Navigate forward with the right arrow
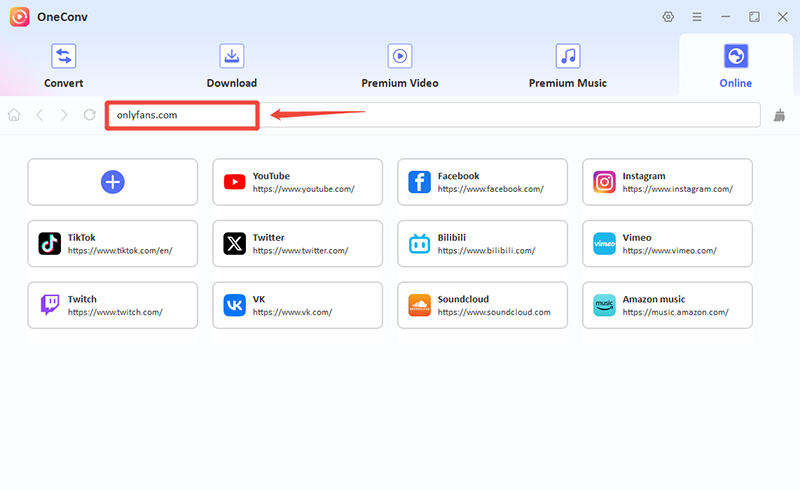Viewport: 800px width, 490px height. (64, 115)
